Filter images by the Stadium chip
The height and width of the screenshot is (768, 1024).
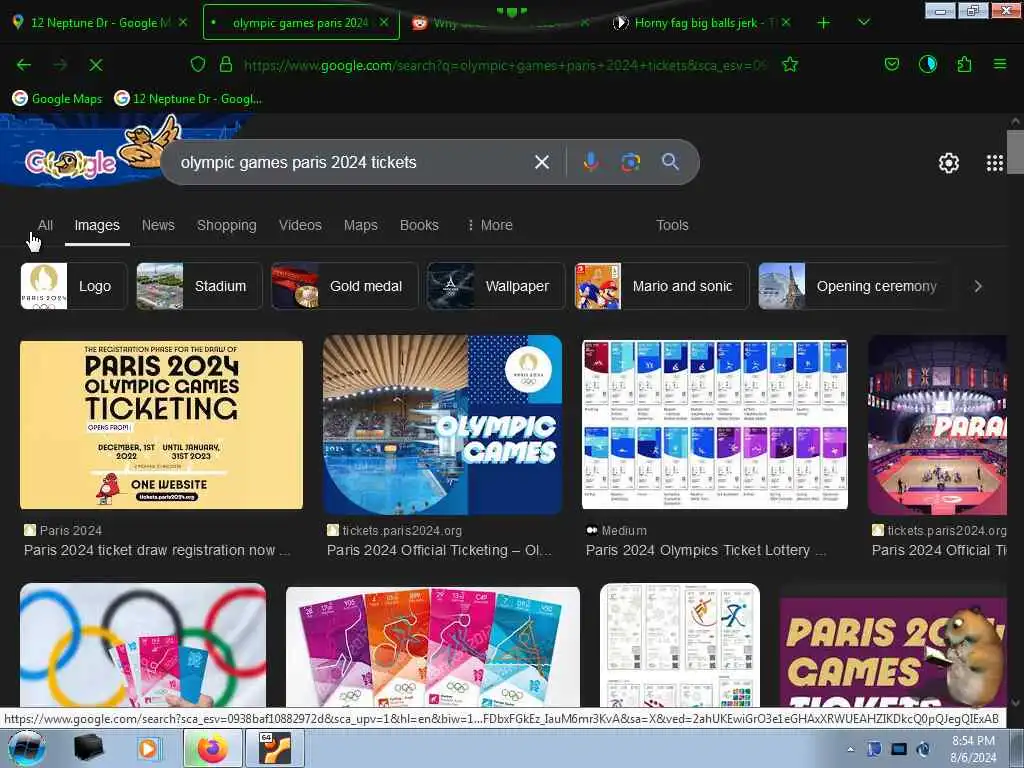[199, 286]
